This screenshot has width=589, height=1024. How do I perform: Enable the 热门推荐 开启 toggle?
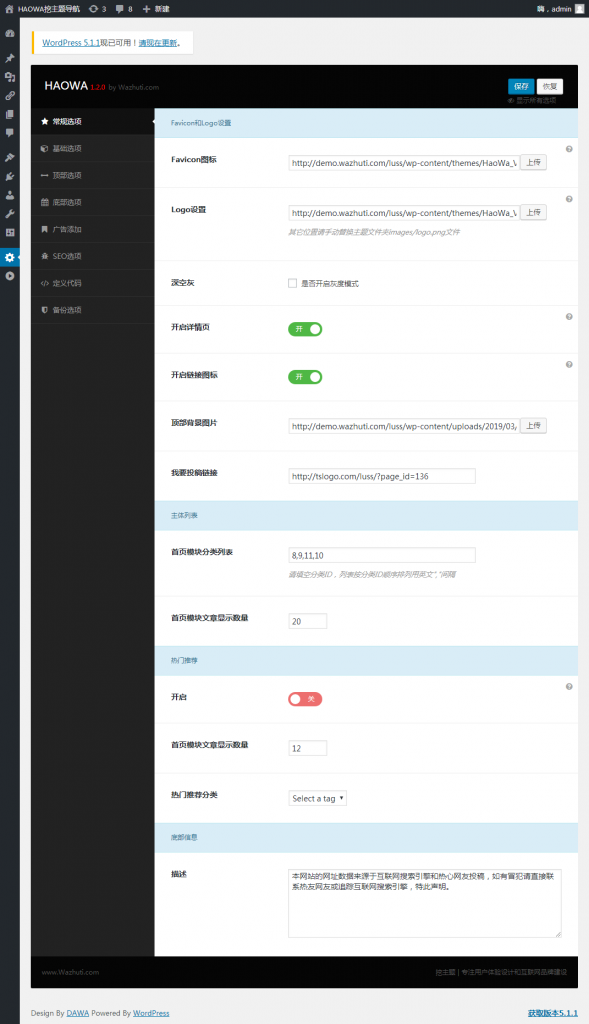305,699
